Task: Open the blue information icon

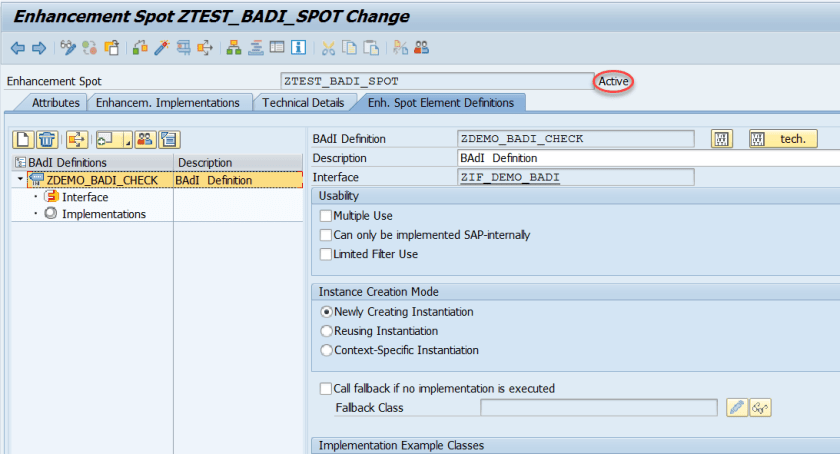Action: click(298, 48)
